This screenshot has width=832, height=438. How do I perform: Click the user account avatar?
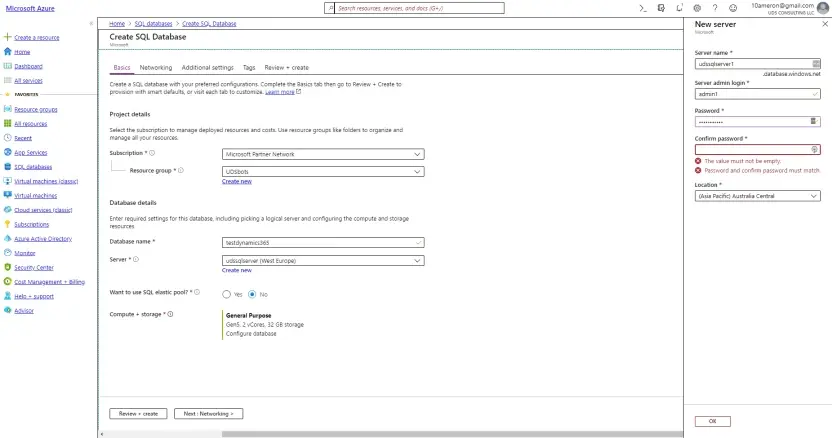coord(823,8)
